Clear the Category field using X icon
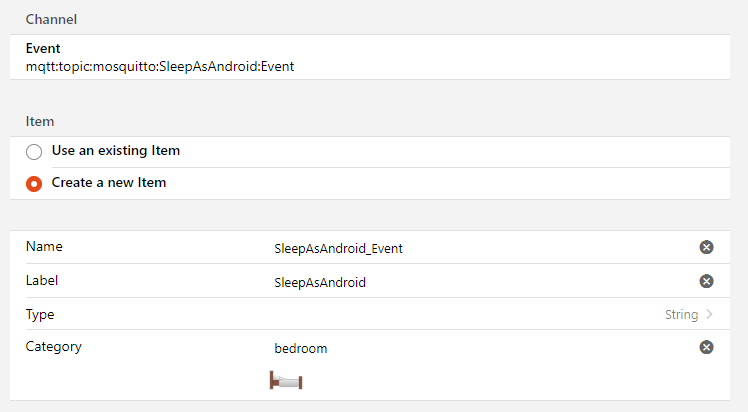This screenshot has height=412, width=748. [706, 347]
